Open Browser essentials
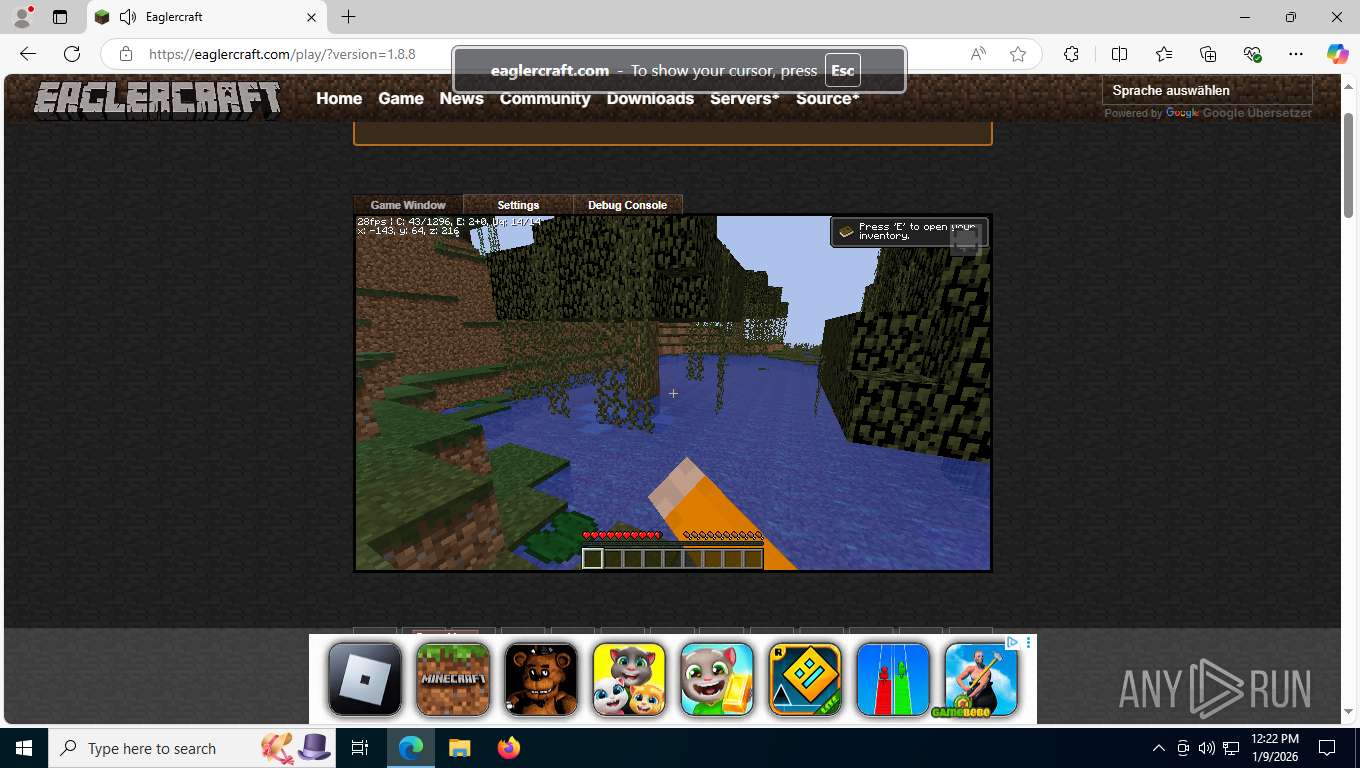Image resolution: width=1360 pixels, height=768 pixels. coord(1252,54)
